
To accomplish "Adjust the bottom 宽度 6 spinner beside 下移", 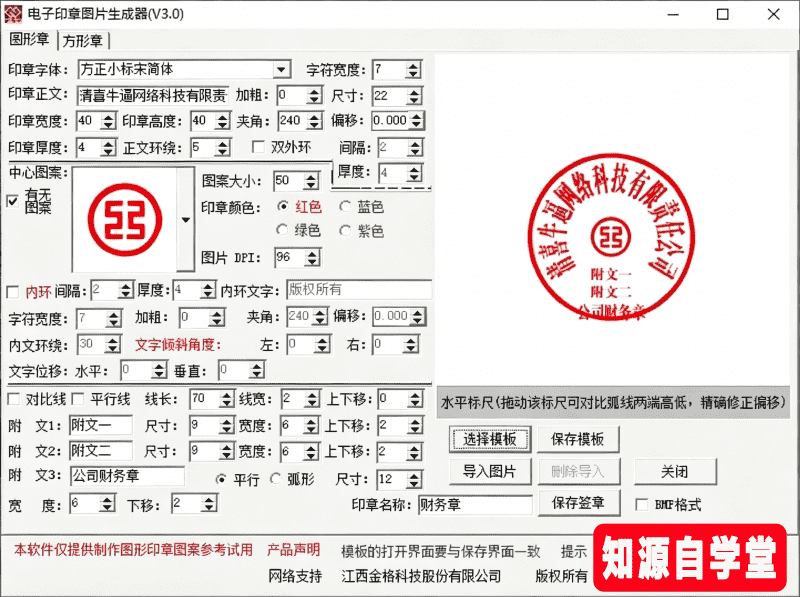I will 107,504.
